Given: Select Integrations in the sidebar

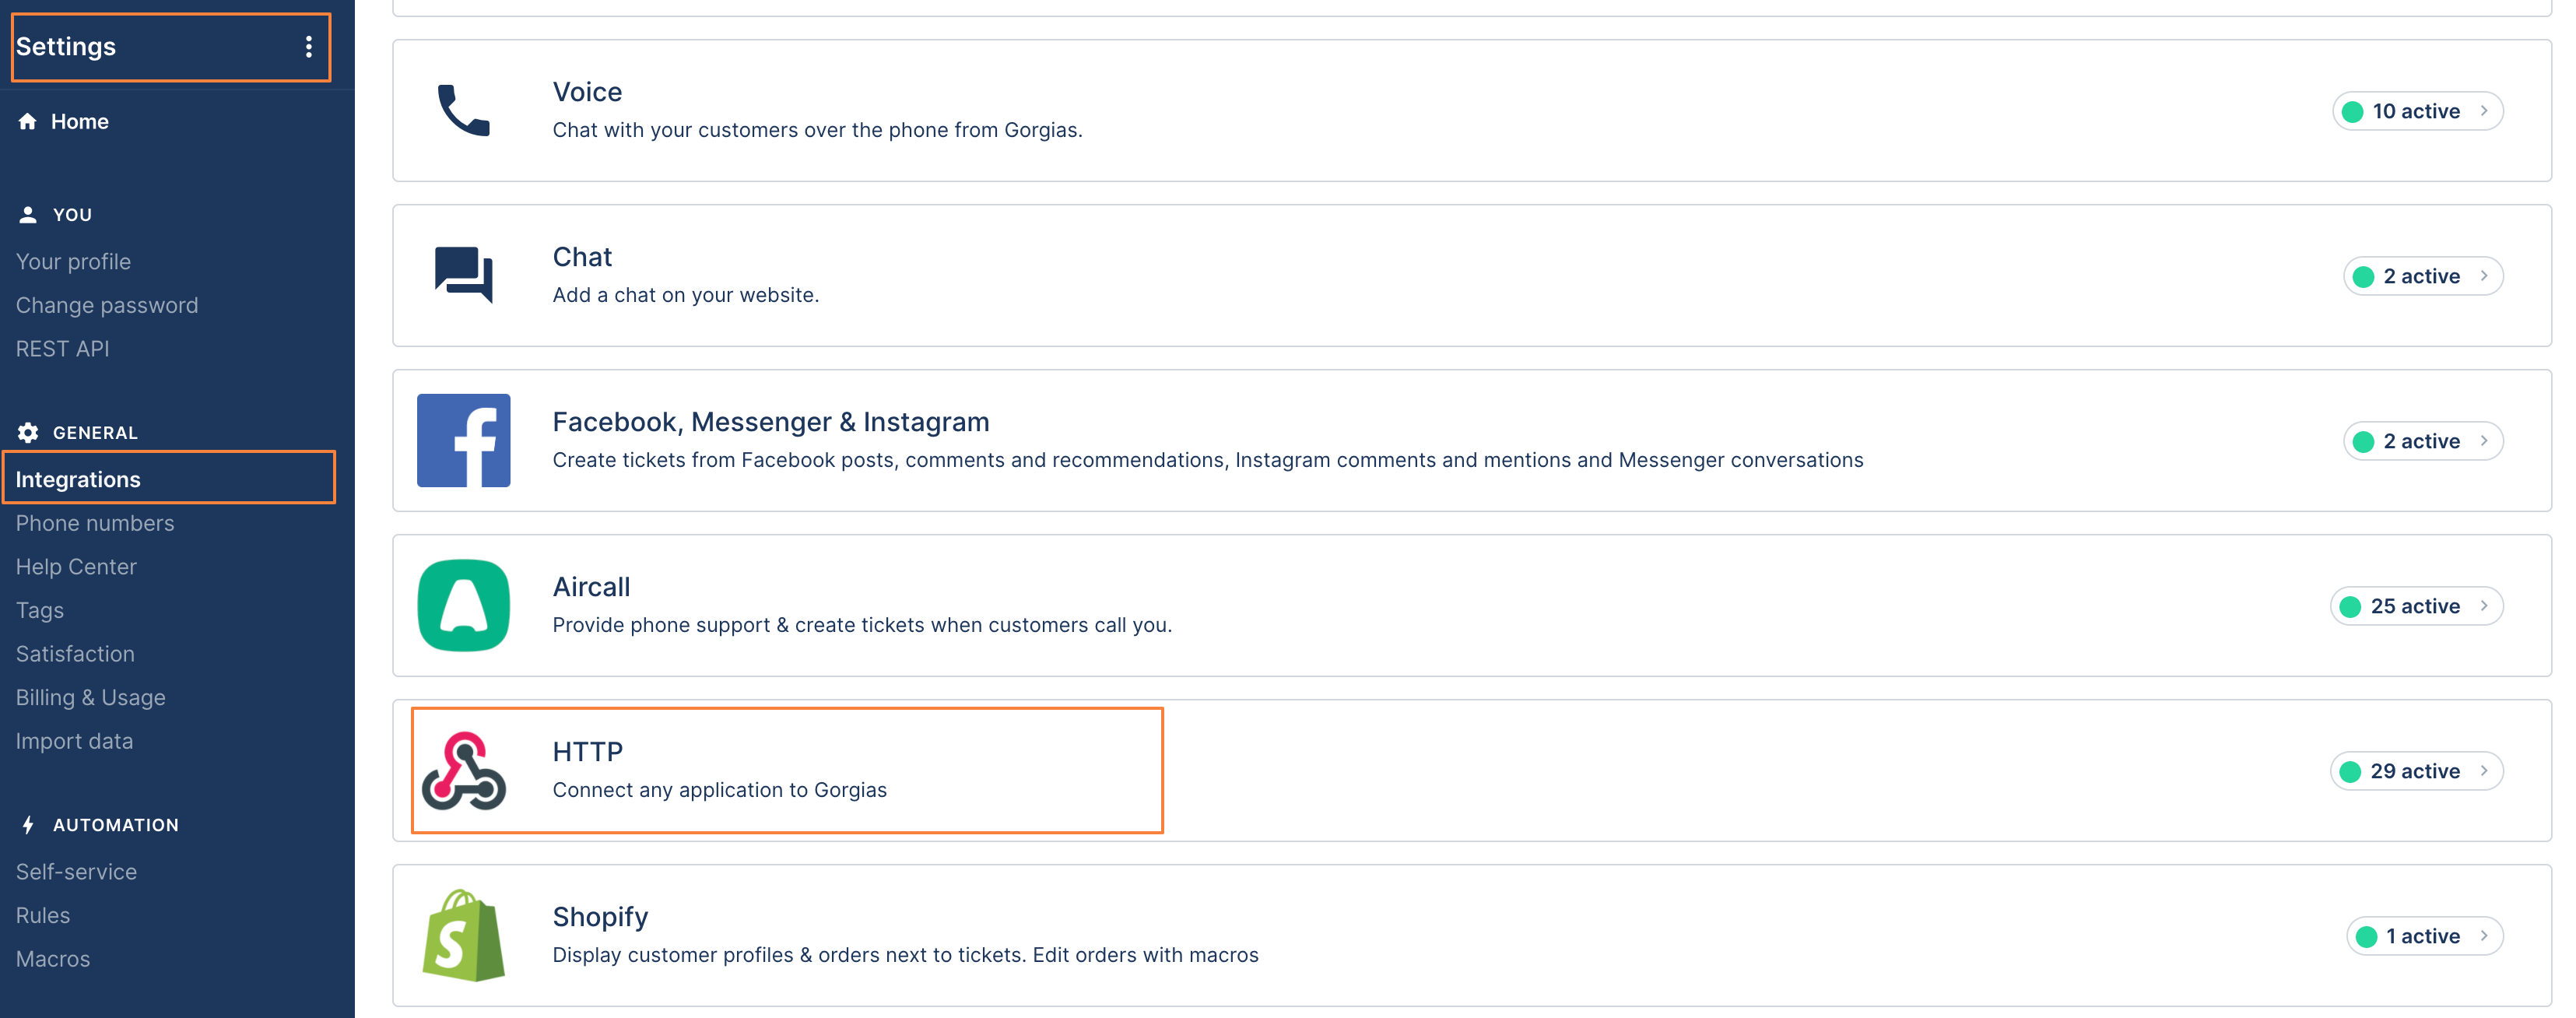Looking at the screenshot, I should point(78,479).
